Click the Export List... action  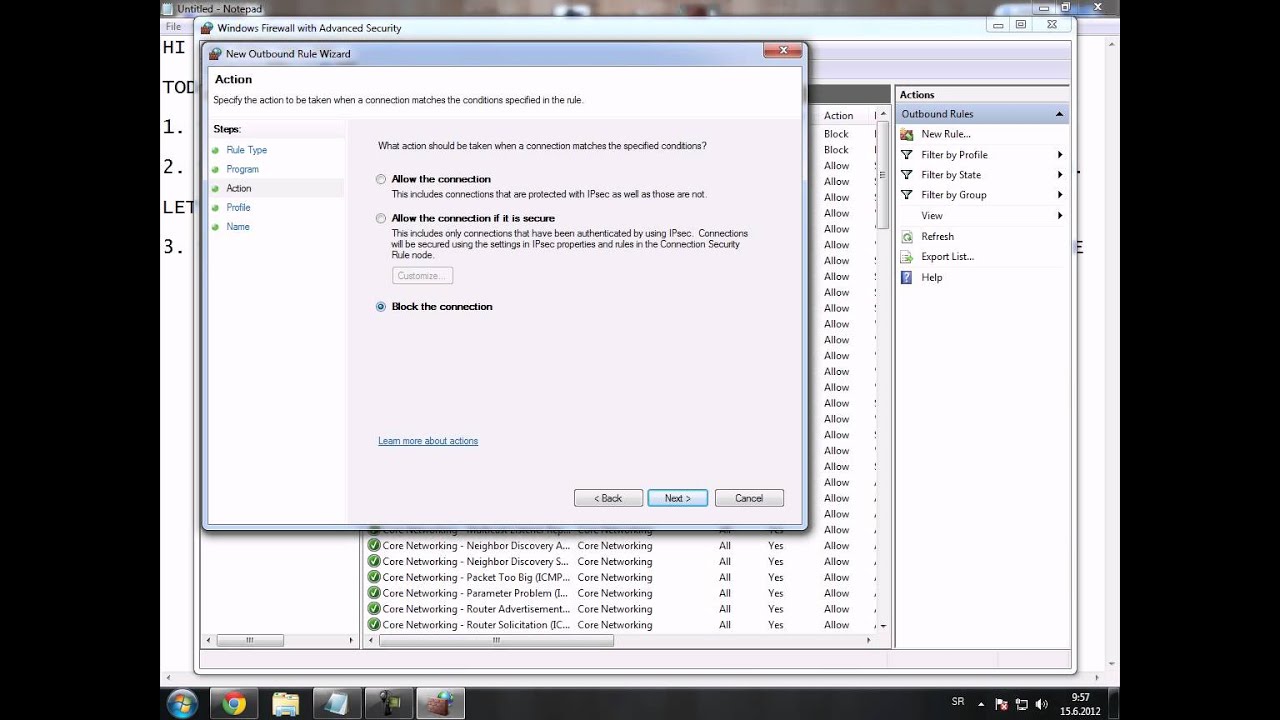pos(948,257)
